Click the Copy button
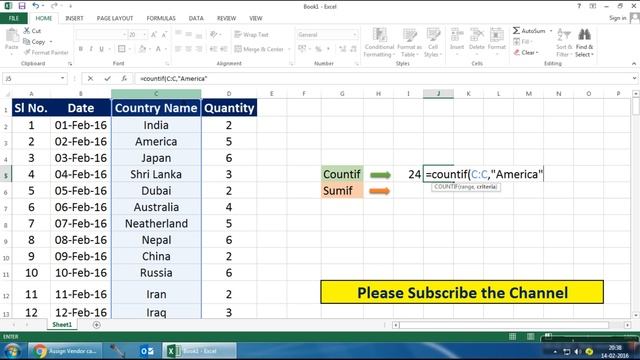 tap(35, 42)
